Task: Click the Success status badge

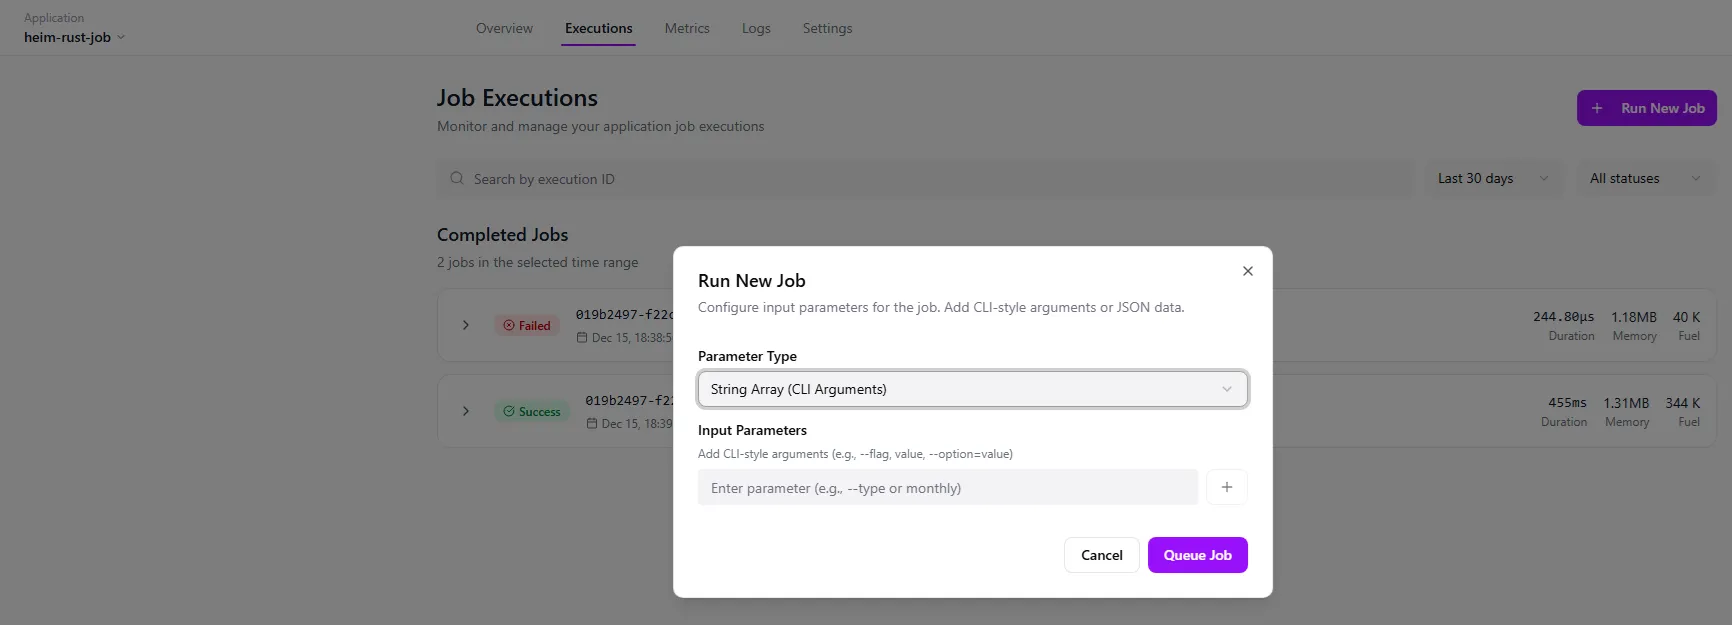Action: [532, 411]
